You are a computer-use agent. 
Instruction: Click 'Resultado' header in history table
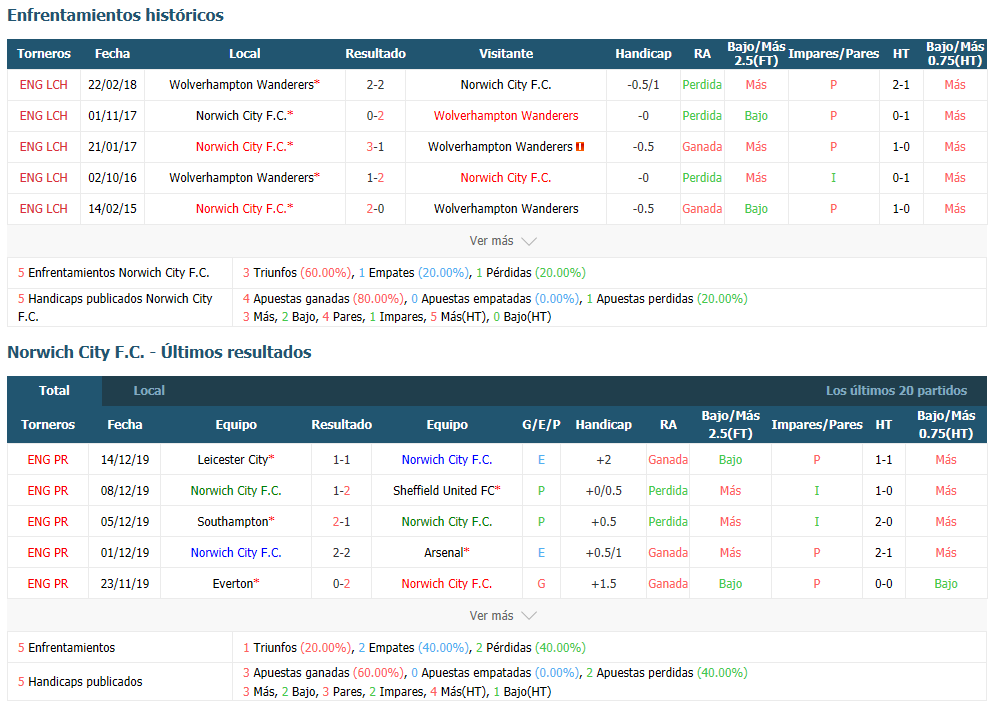click(375, 54)
